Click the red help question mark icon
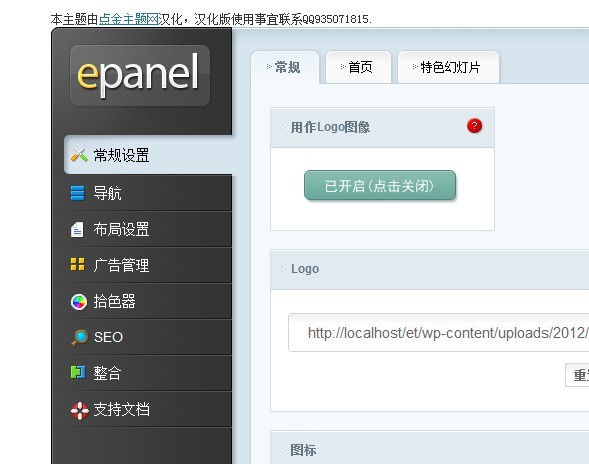The image size is (589, 464). (474, 126)
